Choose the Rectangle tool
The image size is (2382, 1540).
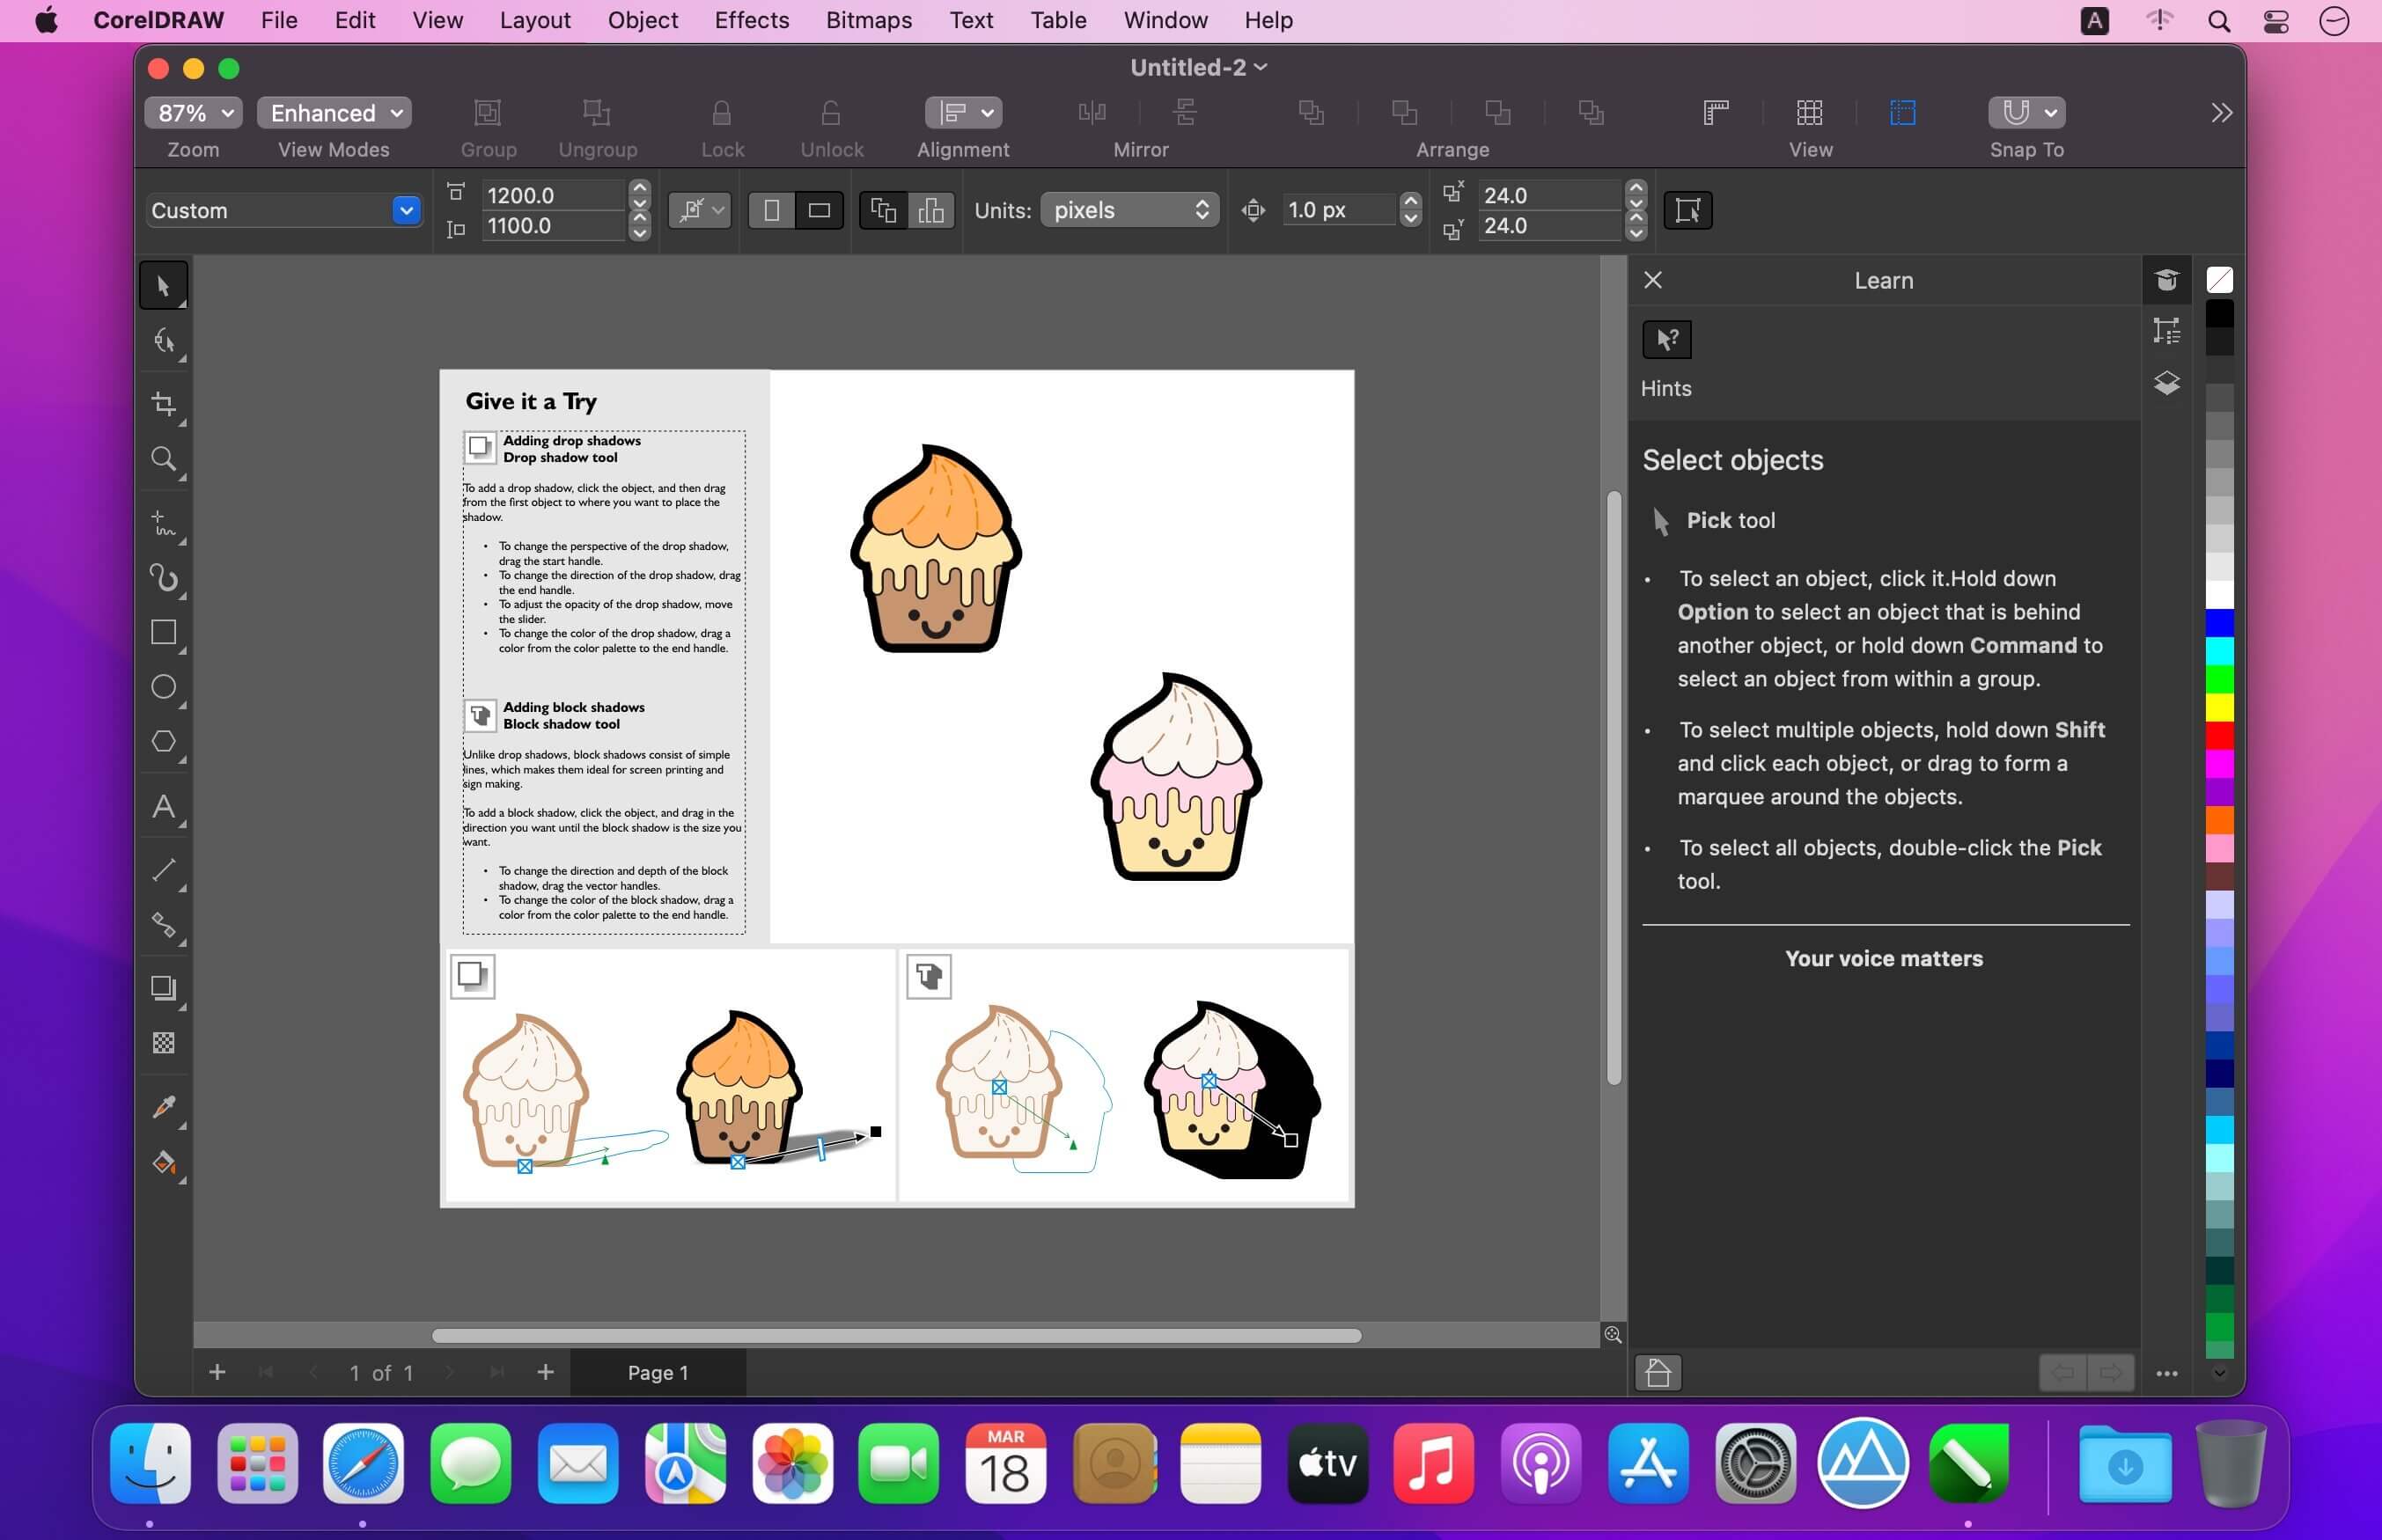click(x=163, y=632)
